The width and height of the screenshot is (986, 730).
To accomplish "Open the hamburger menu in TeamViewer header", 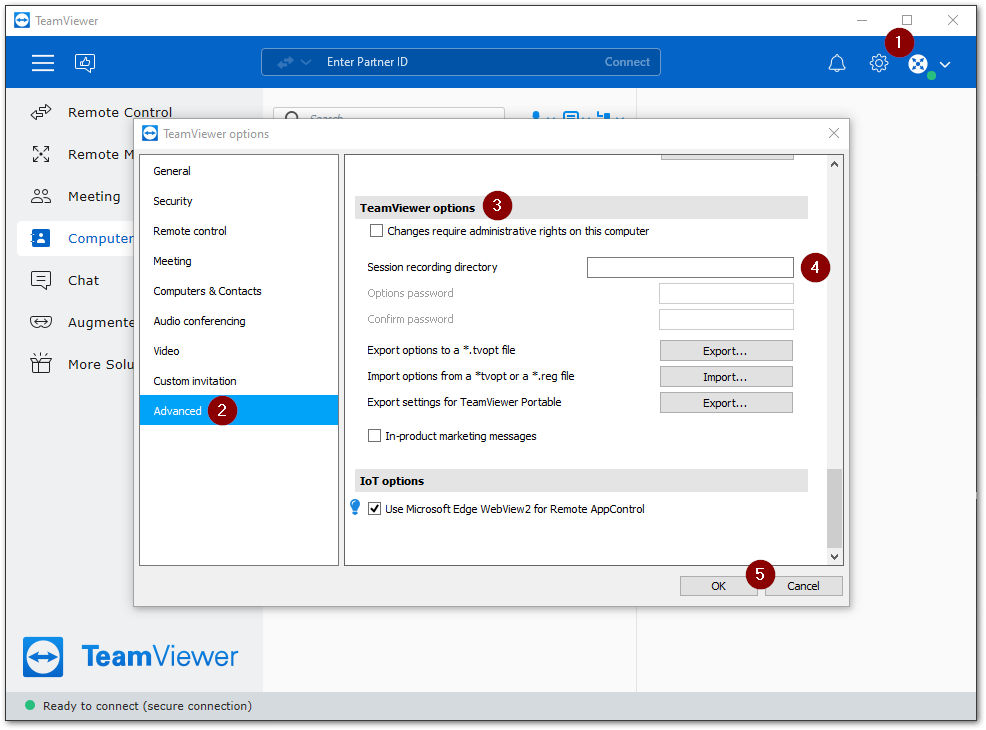I will tap(43, 62).
